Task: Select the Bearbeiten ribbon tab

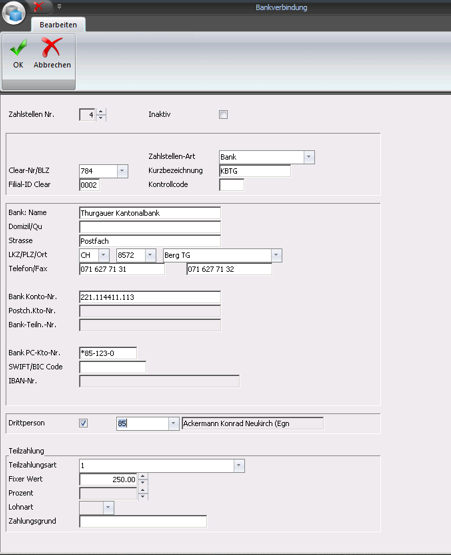Action: [58, 25]
